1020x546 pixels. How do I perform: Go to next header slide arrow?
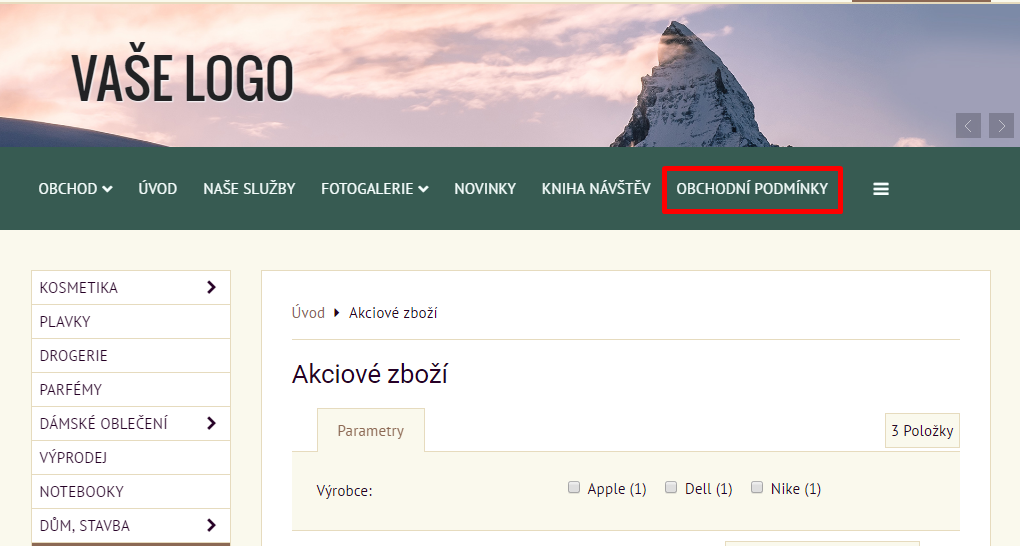1001,125
